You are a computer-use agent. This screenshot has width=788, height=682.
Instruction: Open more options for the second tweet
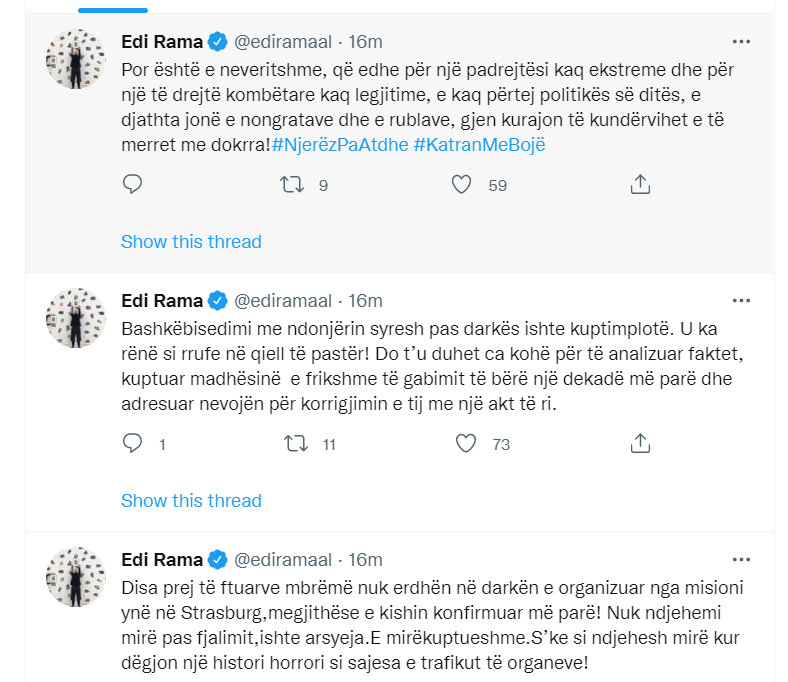click(x=741, y=300)
